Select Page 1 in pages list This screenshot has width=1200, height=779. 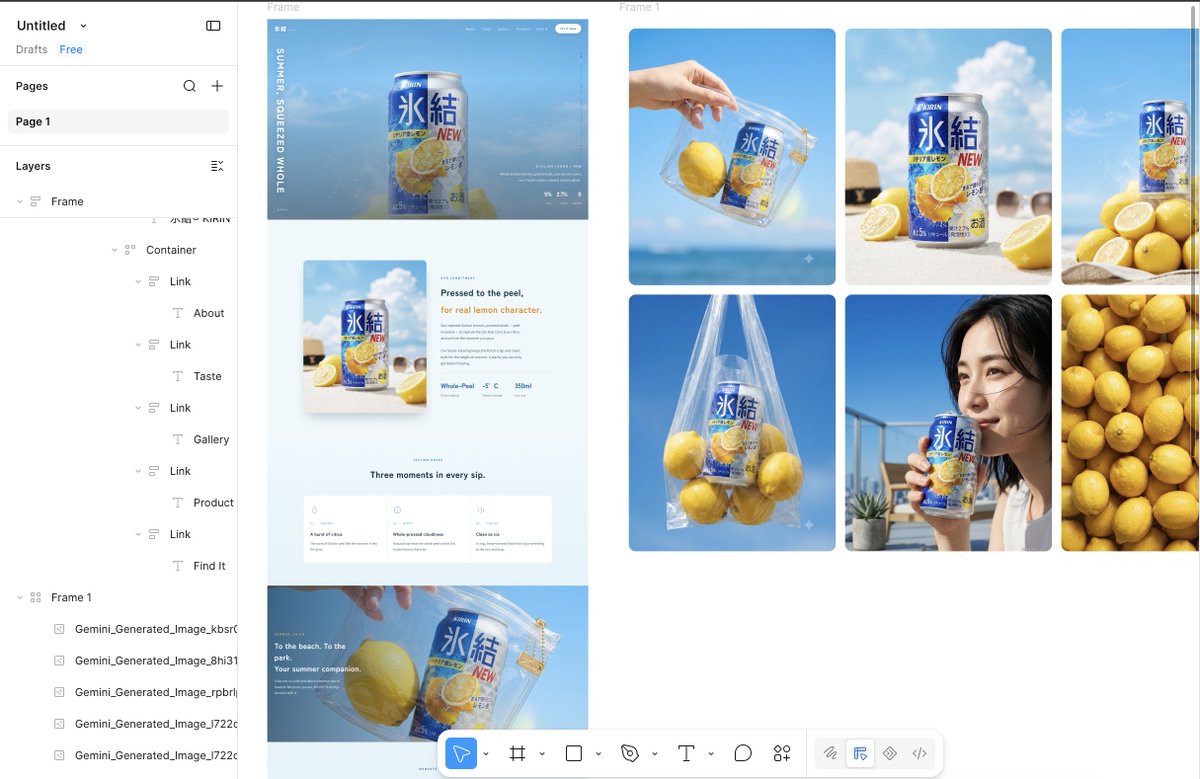tap(118, 122)
